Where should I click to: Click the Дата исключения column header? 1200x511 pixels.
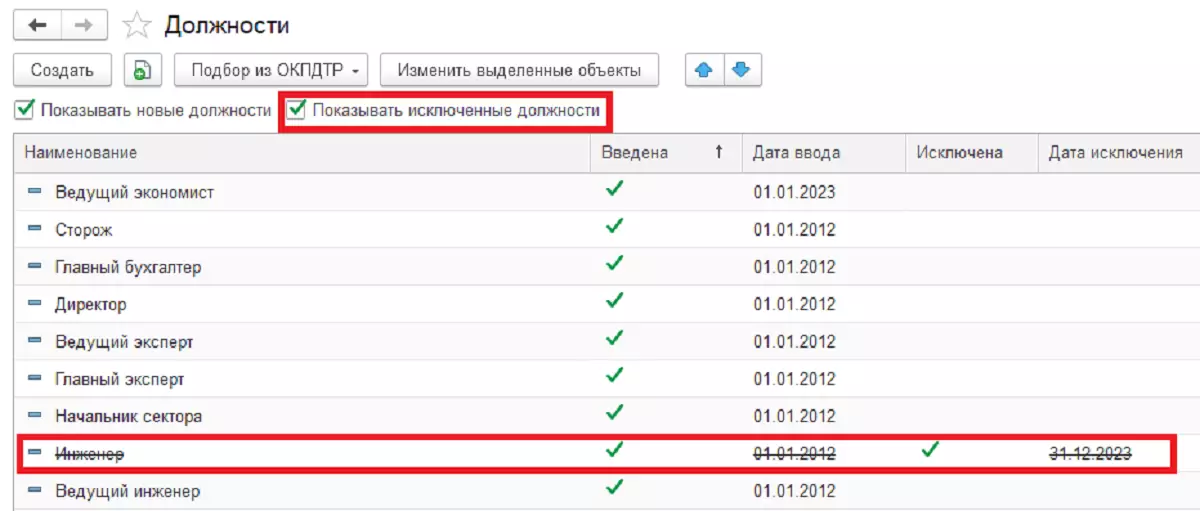click(x=1115, y=153)
